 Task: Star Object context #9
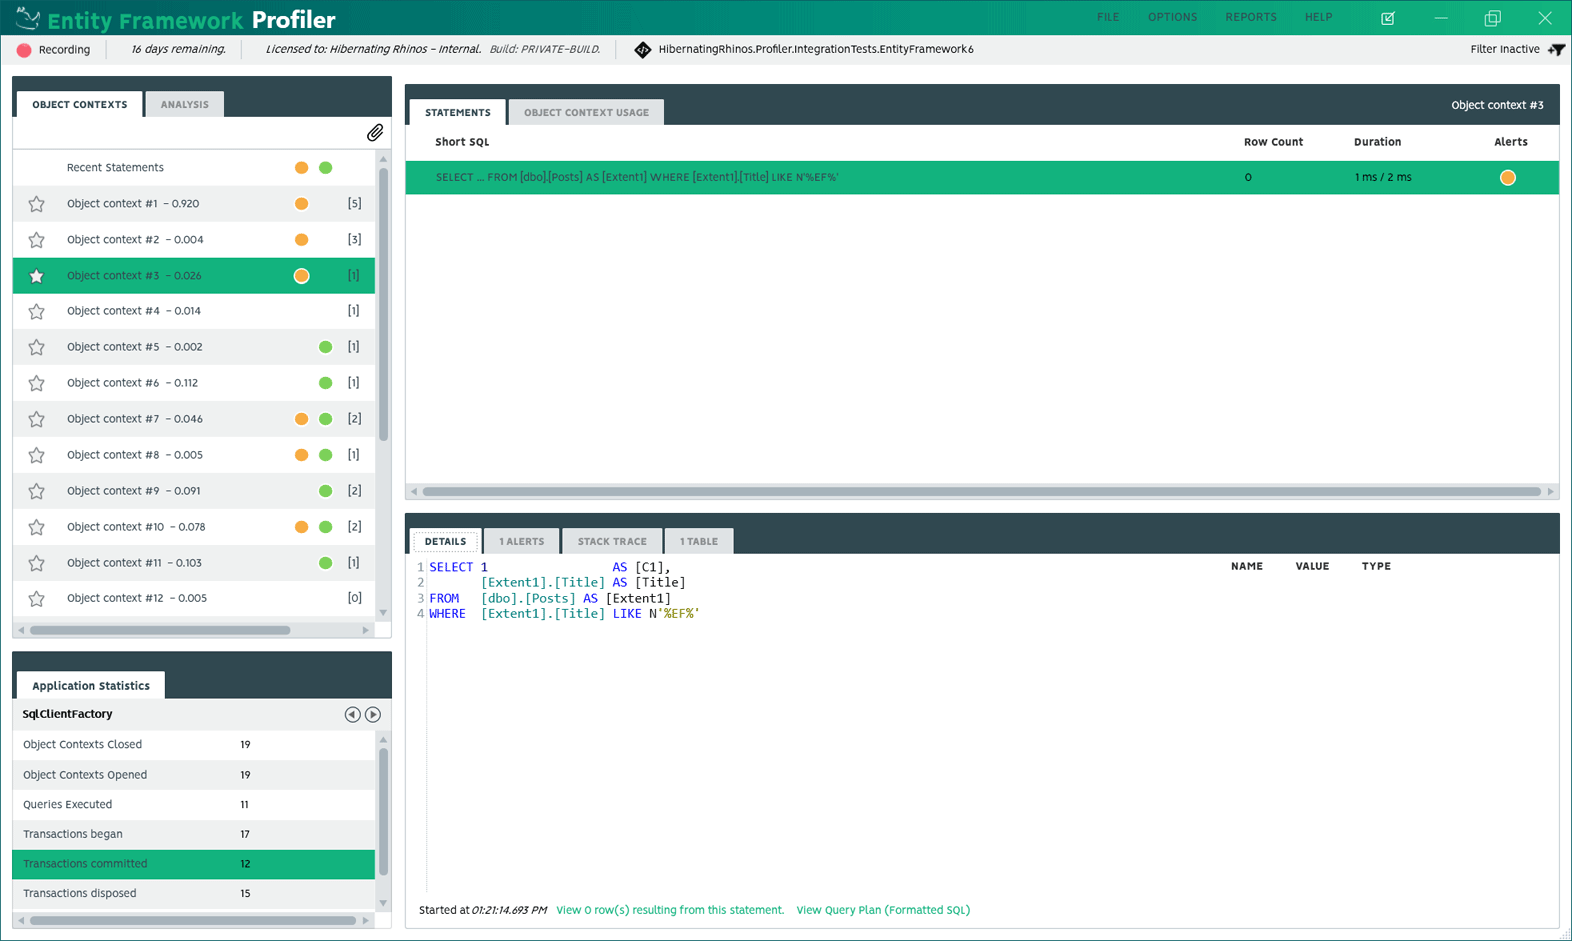click(37, 491)
